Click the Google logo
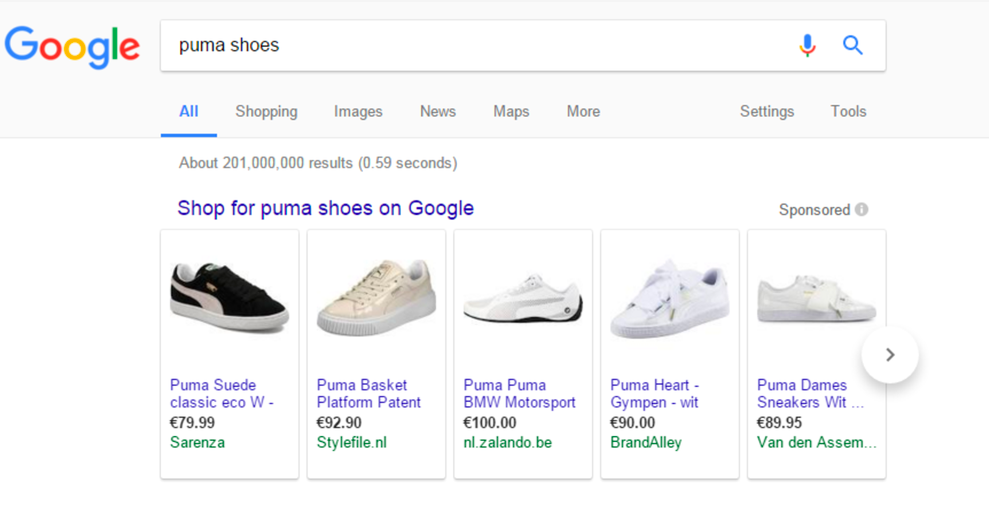Screen dimensions: 989x505 point(72,47)
